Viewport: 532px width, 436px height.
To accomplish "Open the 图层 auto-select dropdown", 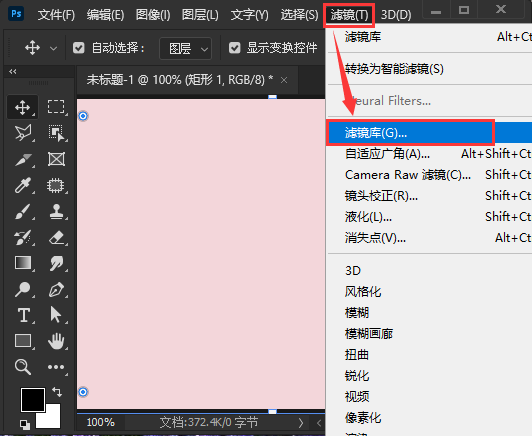I will pyautogui.click(x=186, y=49).
